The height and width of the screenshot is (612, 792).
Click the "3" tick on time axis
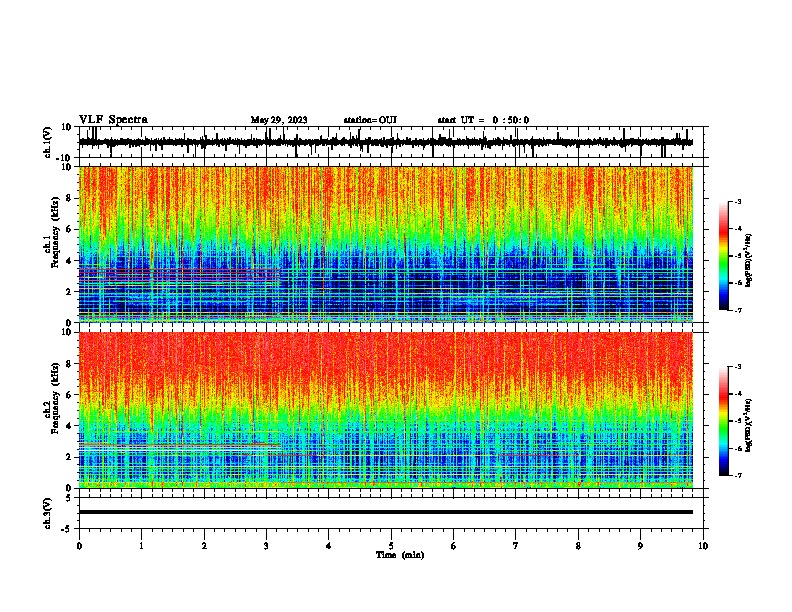(x=266, y=546)
